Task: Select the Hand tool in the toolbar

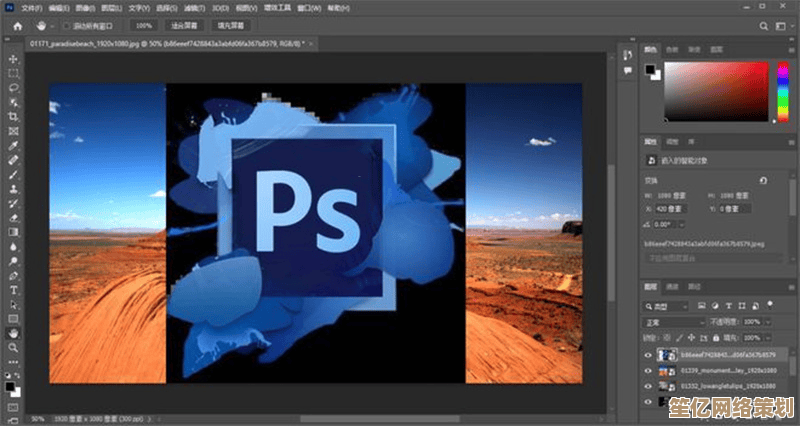Action: coord(13,333)
